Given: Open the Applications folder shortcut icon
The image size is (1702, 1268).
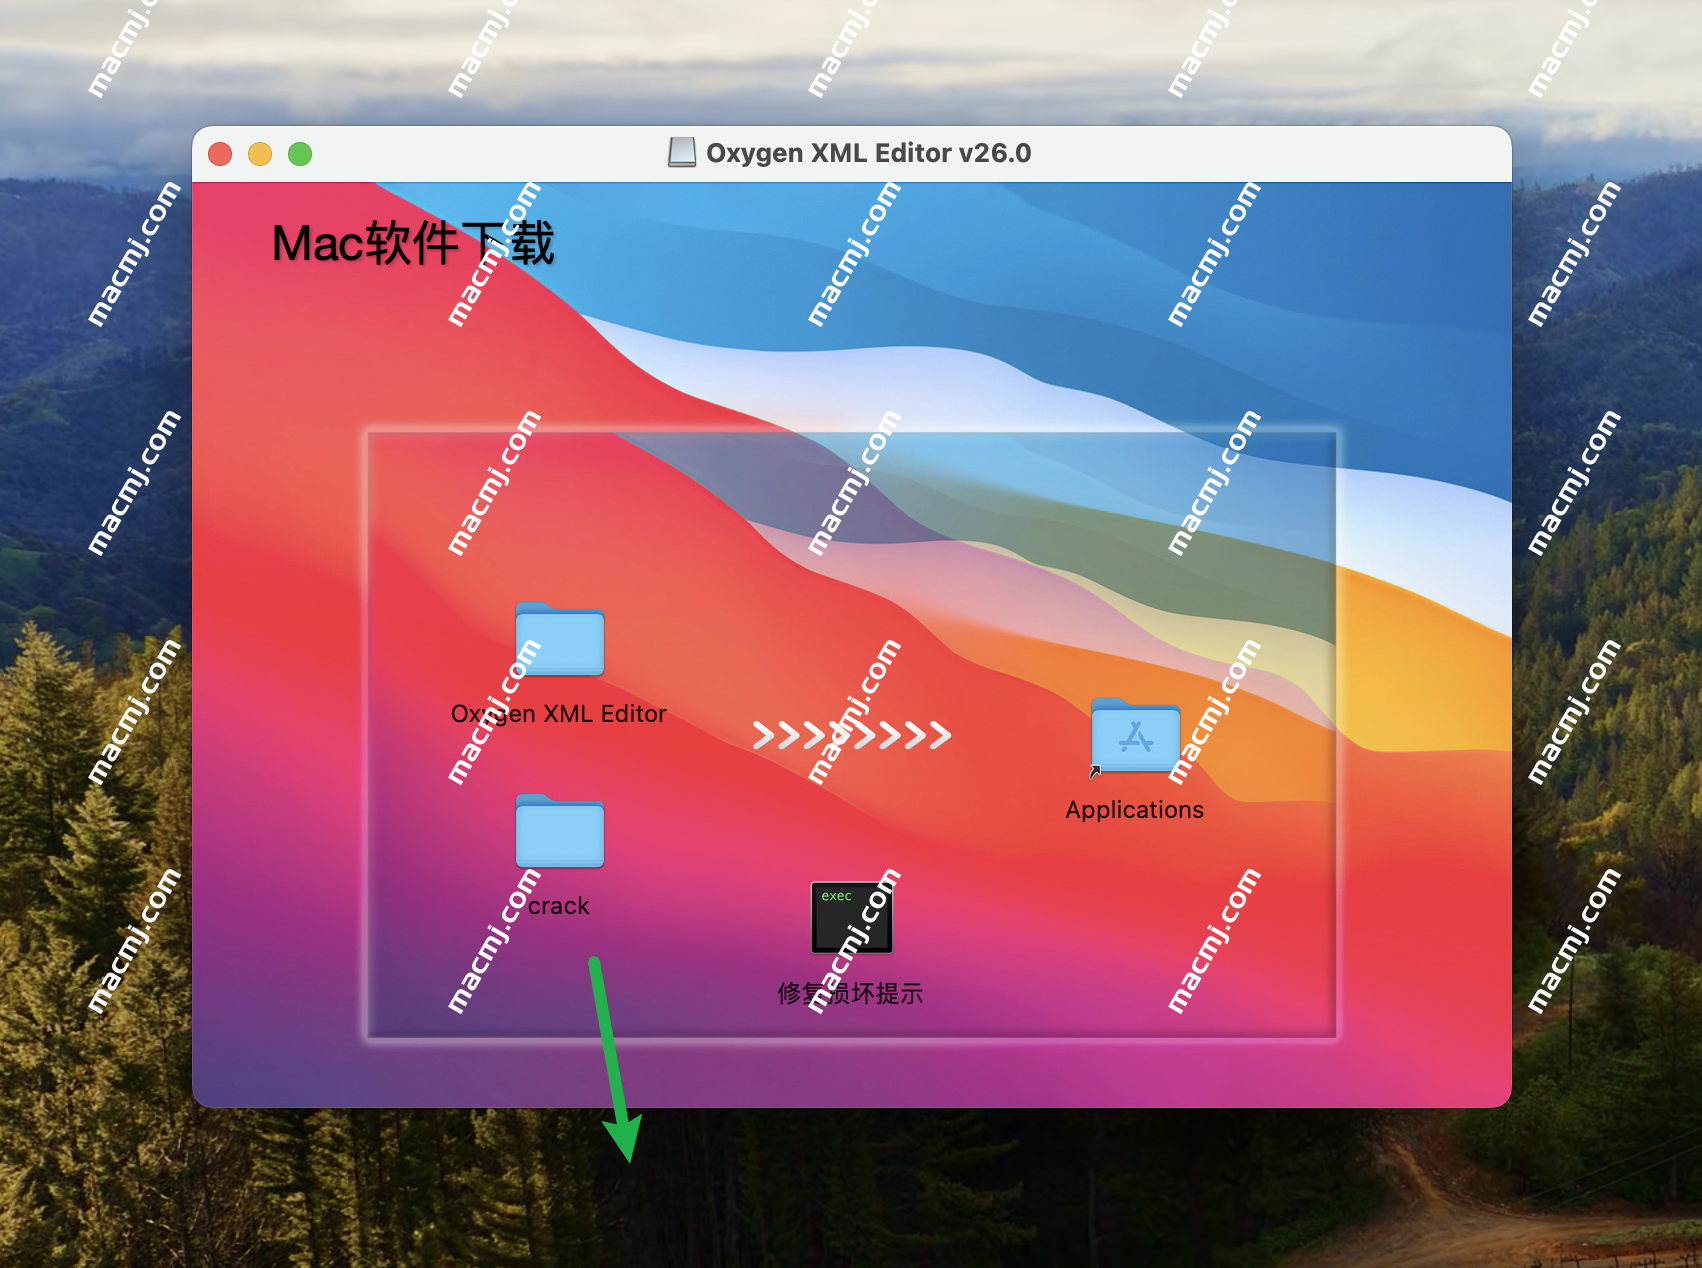Looking at the screenshot, I should 1135,736.
